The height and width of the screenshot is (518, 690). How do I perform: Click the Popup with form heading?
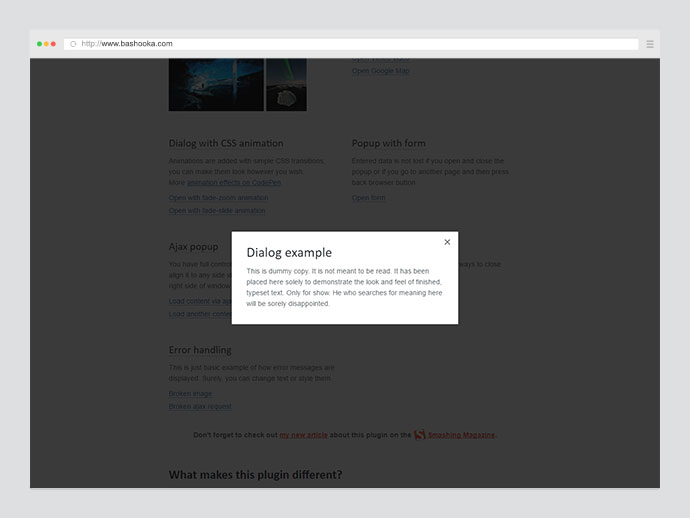coord(389,143)
